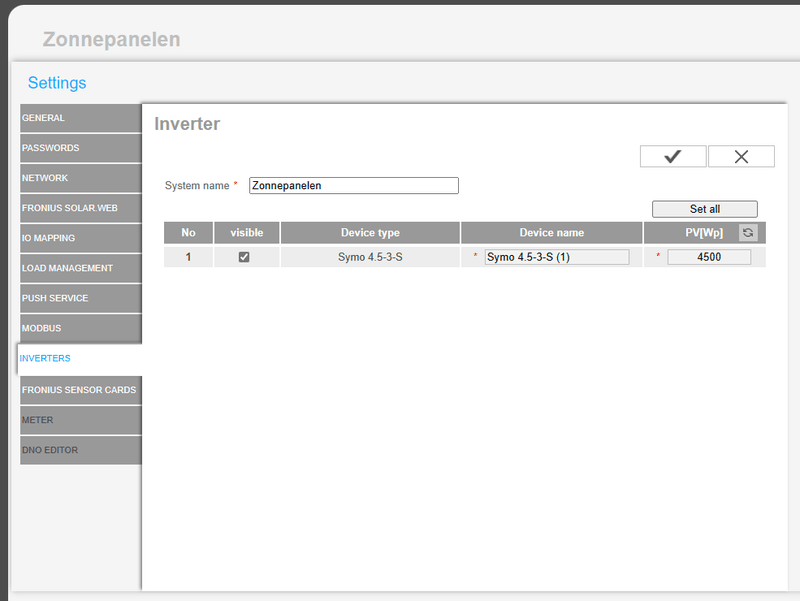Open the Fronius Solar.web tab

(81, 208)
